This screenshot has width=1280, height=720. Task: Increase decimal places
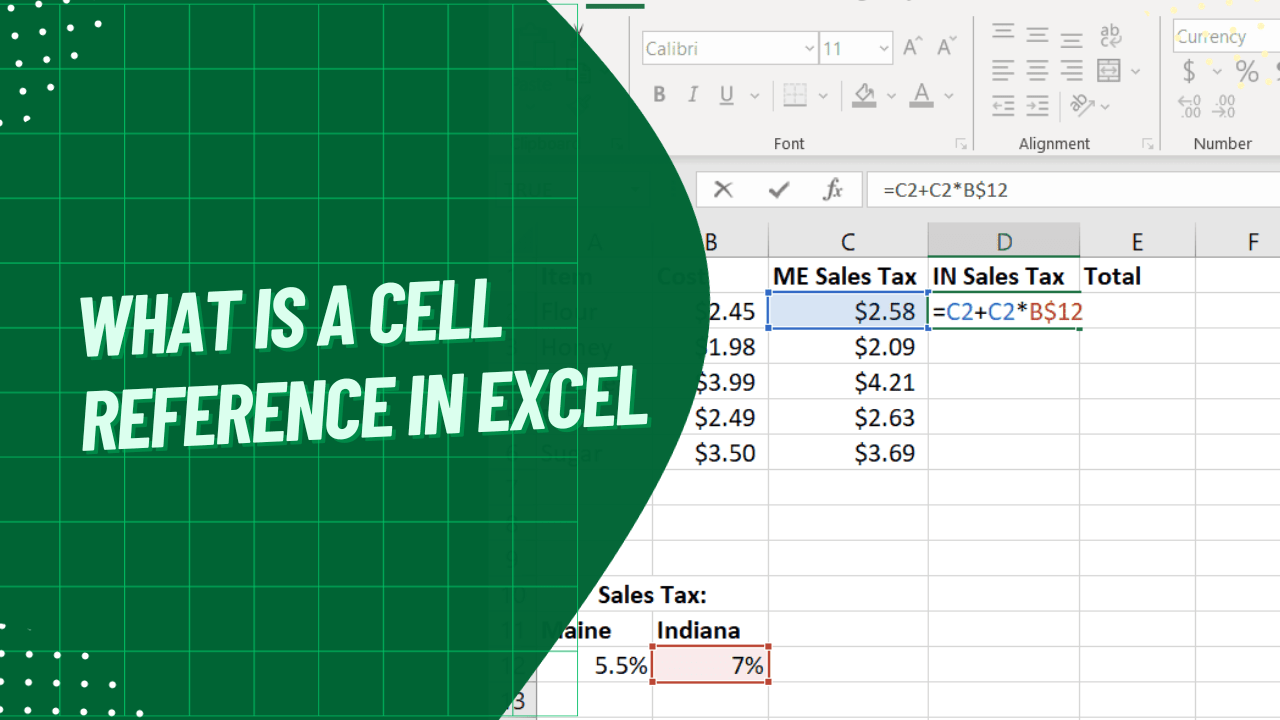click(x=1189, y=106)
